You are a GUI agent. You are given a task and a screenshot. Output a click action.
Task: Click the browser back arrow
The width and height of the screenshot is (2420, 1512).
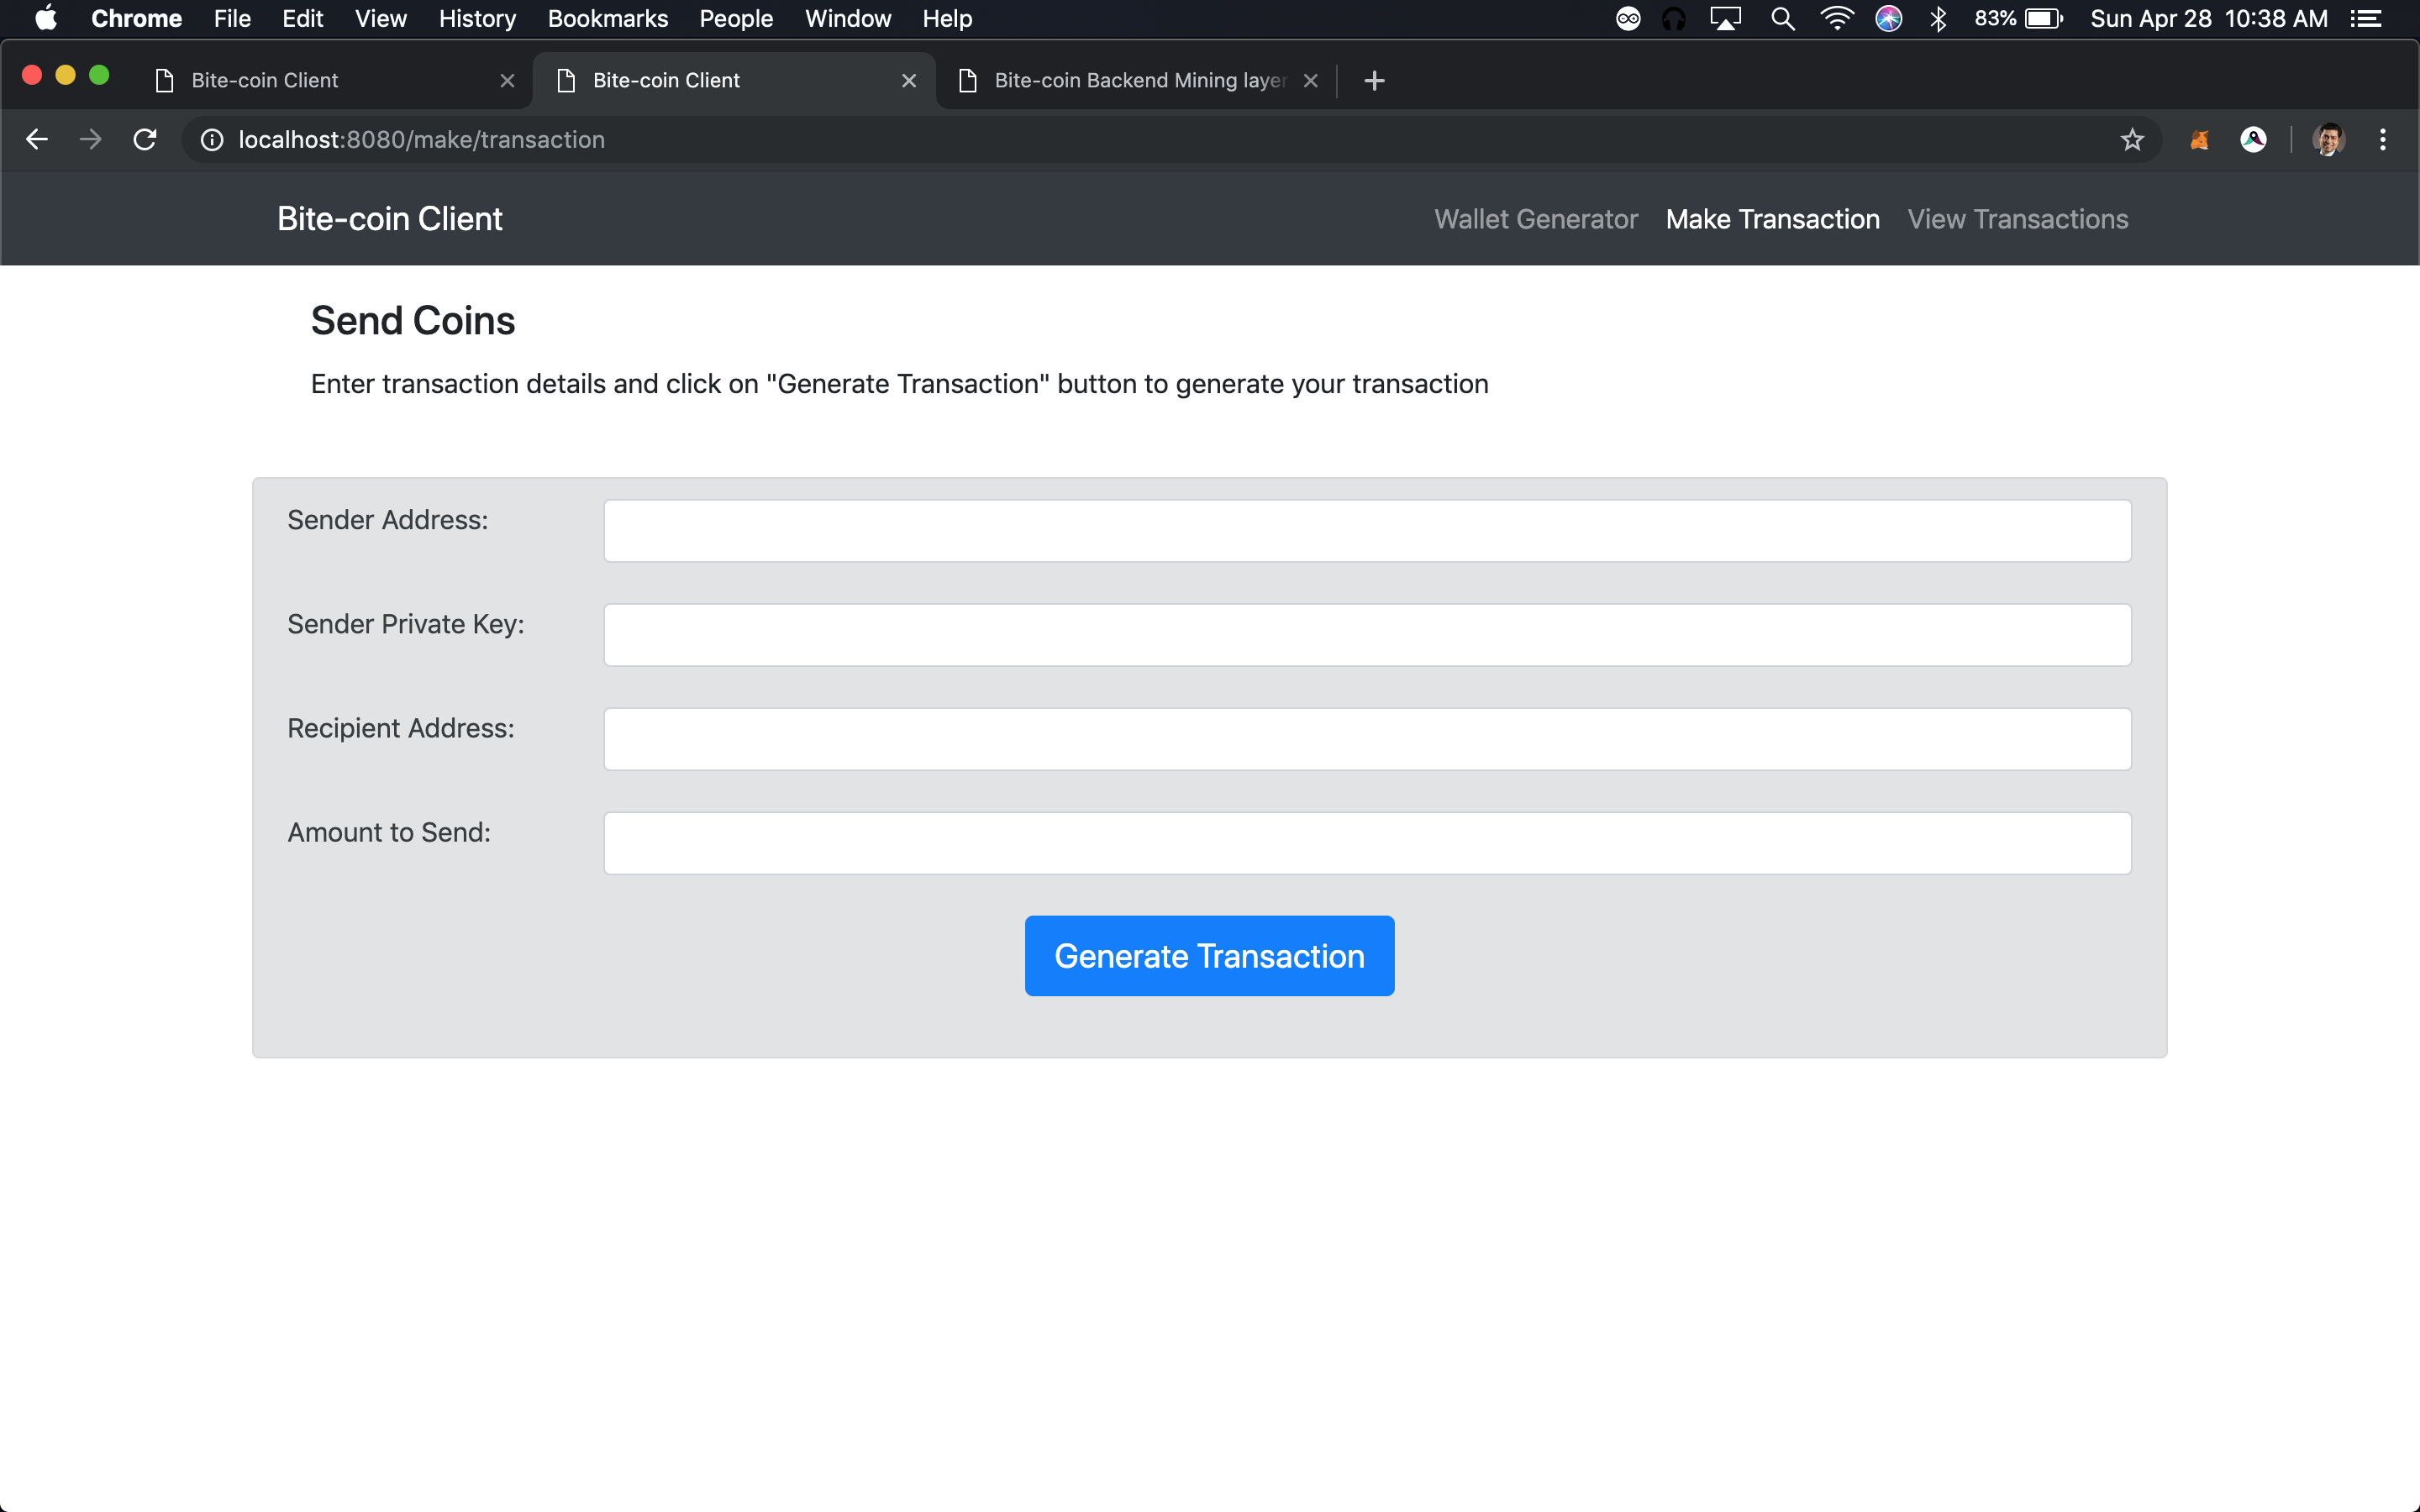click(x=37, y=139)
